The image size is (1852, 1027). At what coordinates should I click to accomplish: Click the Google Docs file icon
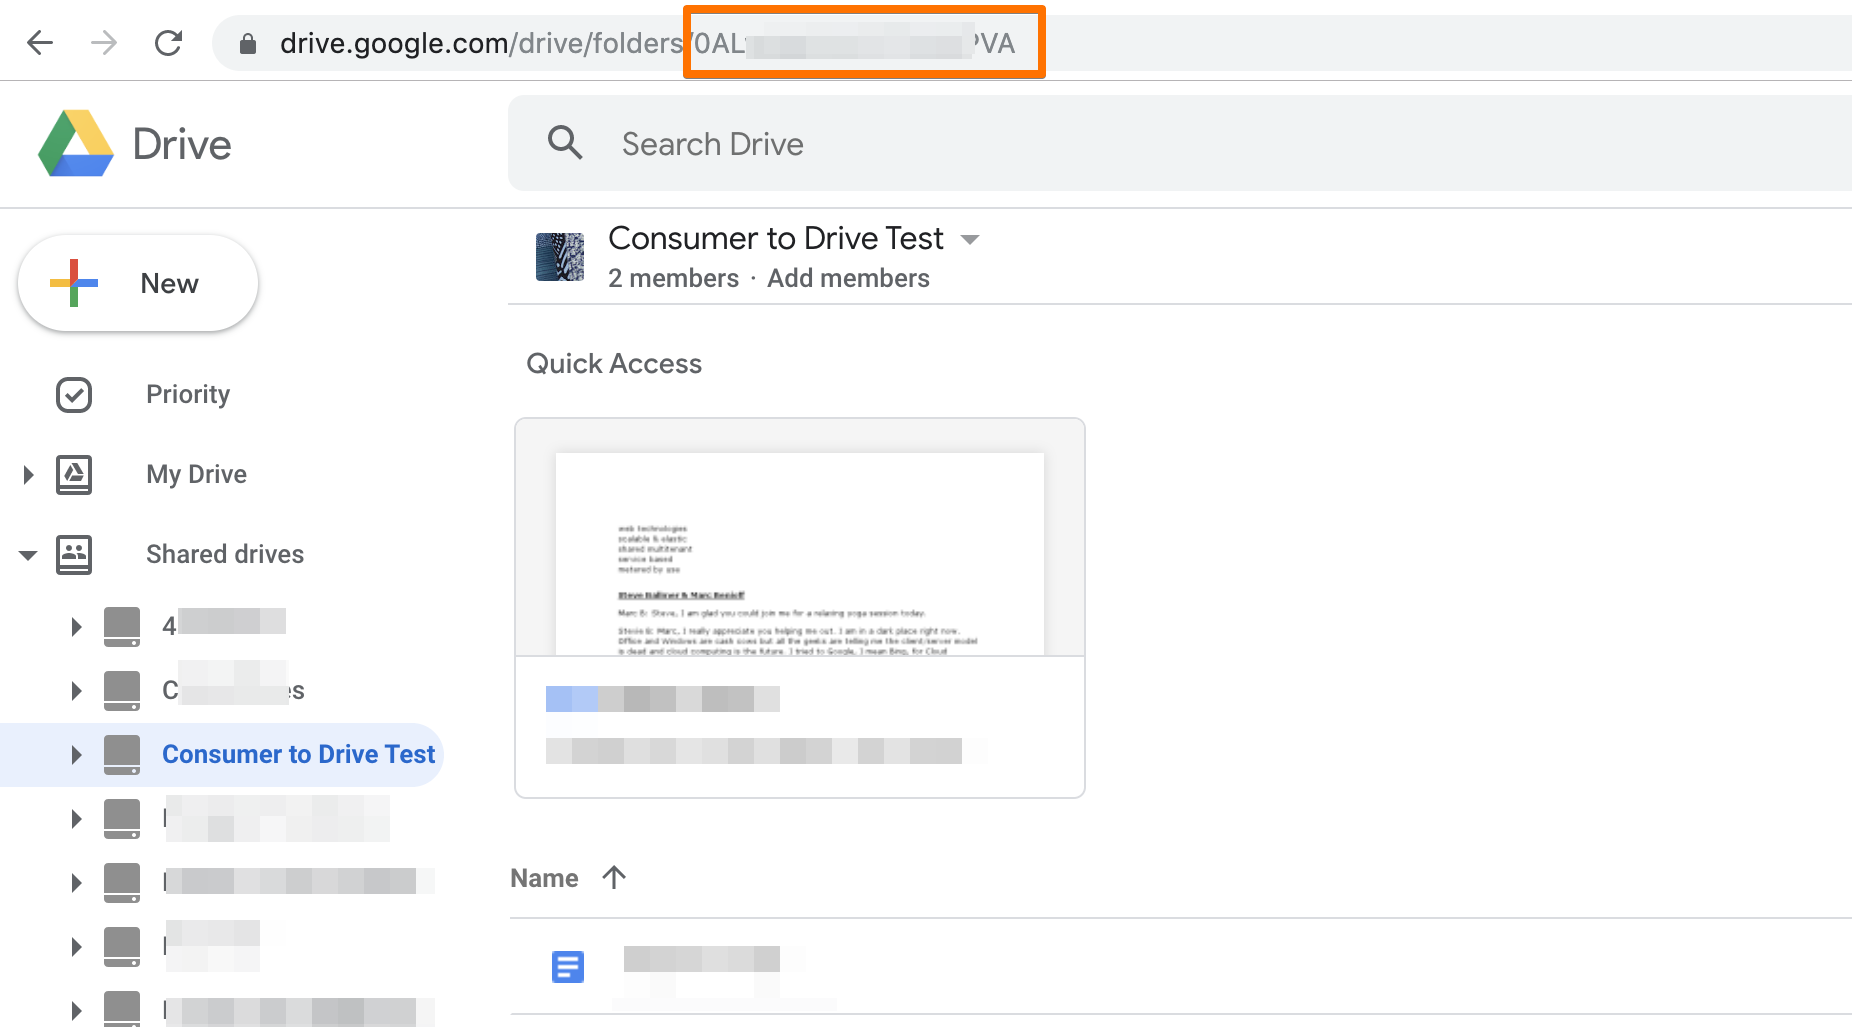[x=568, y=967]
